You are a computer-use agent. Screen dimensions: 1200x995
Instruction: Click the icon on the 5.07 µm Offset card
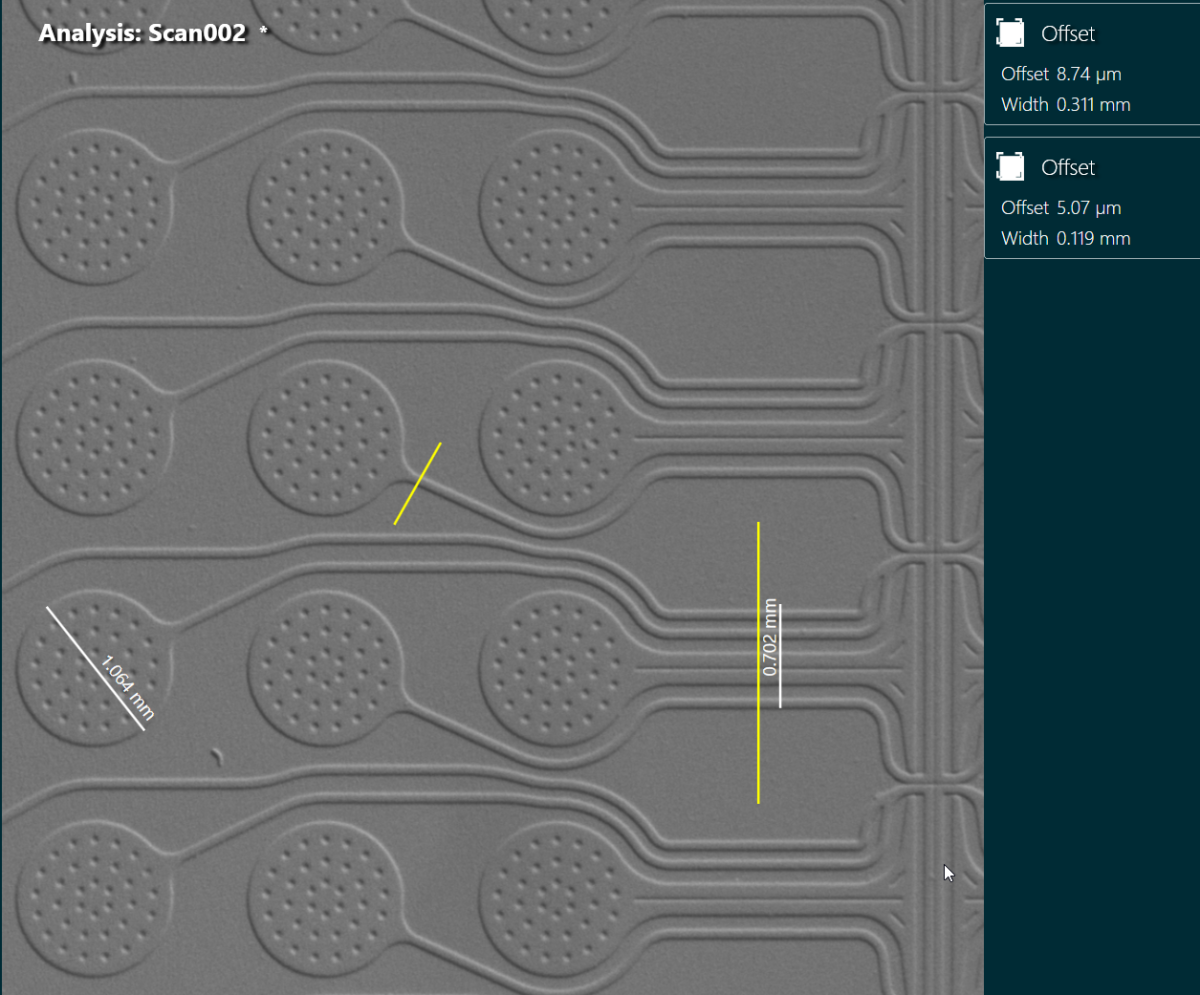point(1011,167)
